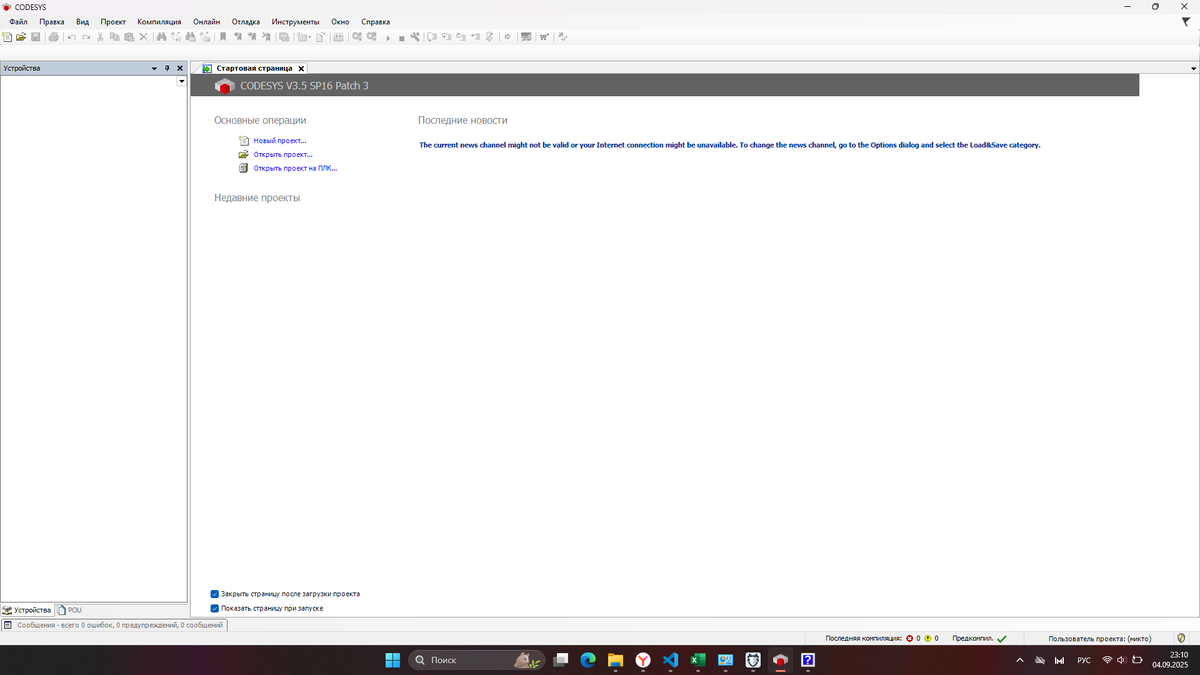Click the security shield icon in status bar
This screenshot has height=675, width=1200.
[x=1181, y=638]
